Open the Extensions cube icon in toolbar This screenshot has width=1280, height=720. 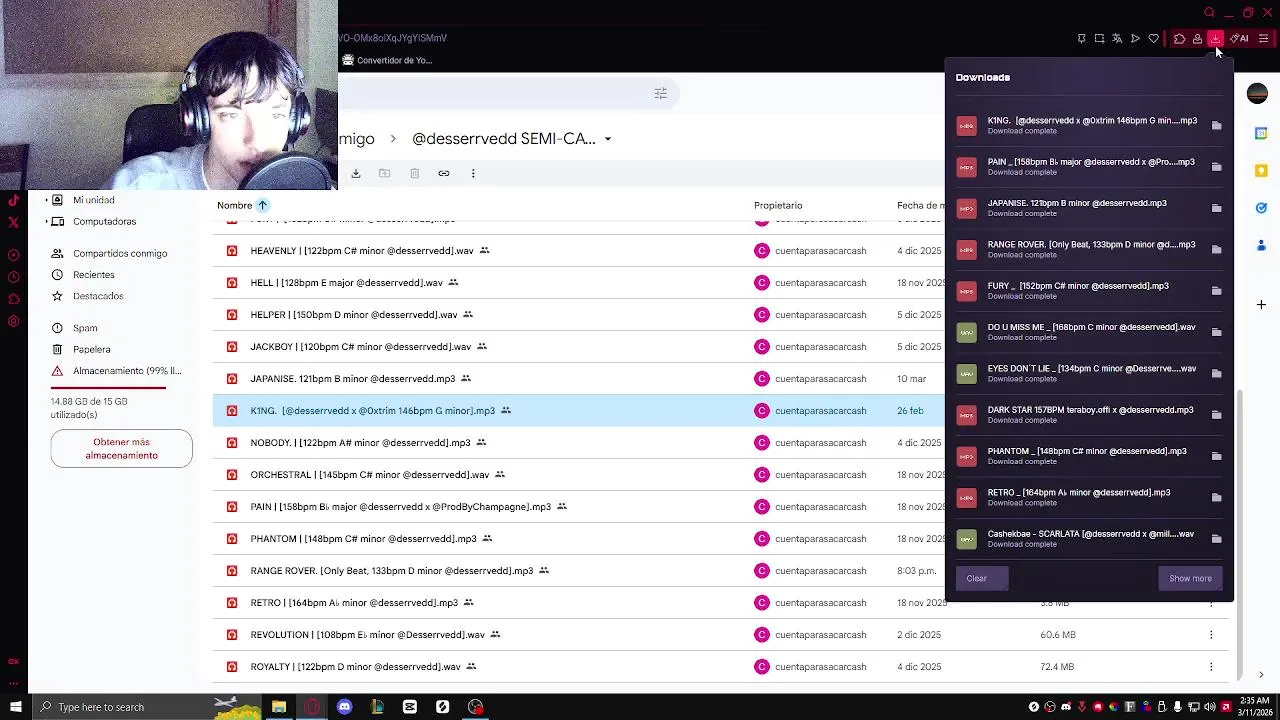point(1179,39)
